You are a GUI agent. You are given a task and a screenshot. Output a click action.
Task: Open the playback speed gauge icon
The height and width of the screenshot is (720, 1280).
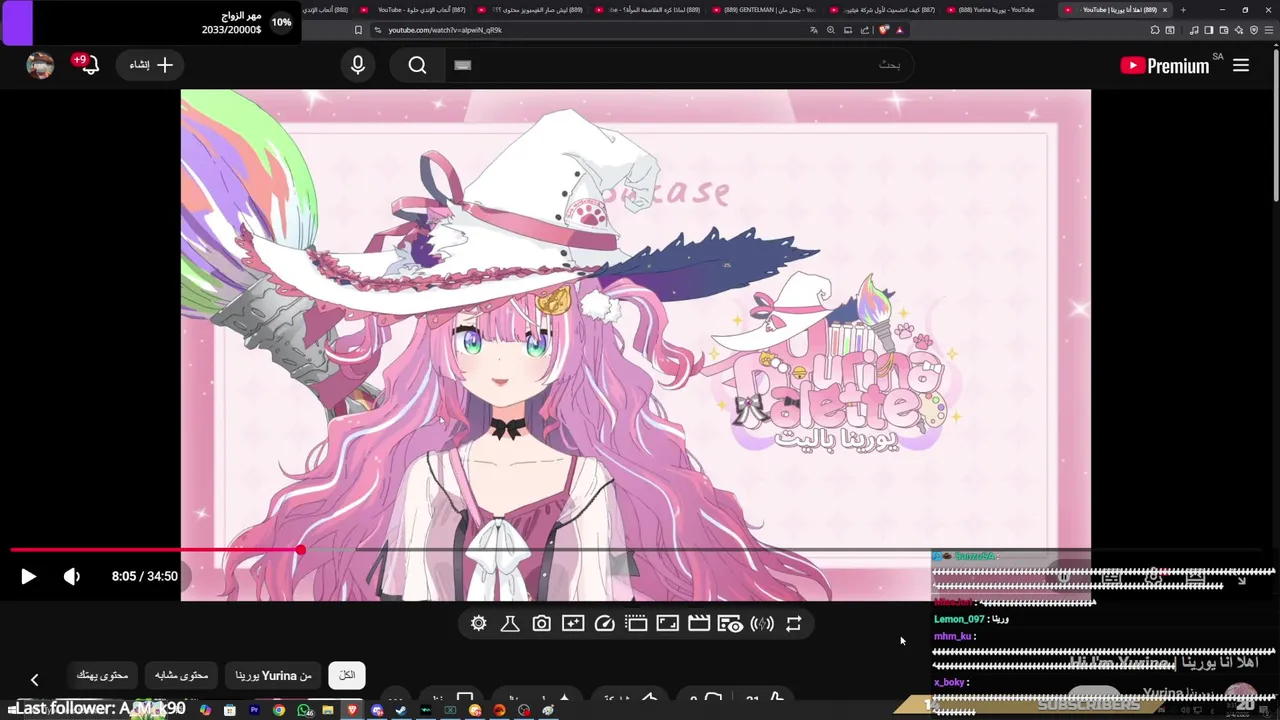[x=604, y=624]
